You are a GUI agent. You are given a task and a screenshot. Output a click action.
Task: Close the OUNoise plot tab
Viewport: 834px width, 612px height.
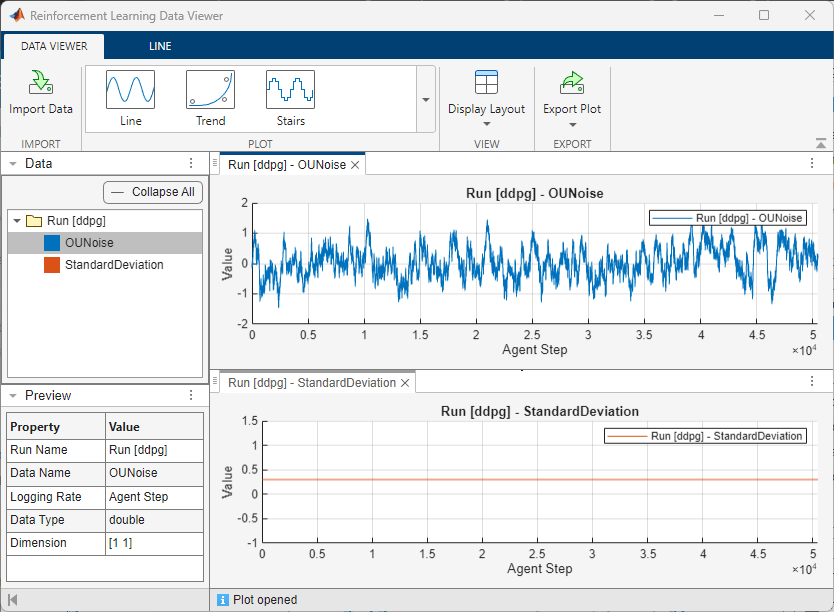coord(355,165)
